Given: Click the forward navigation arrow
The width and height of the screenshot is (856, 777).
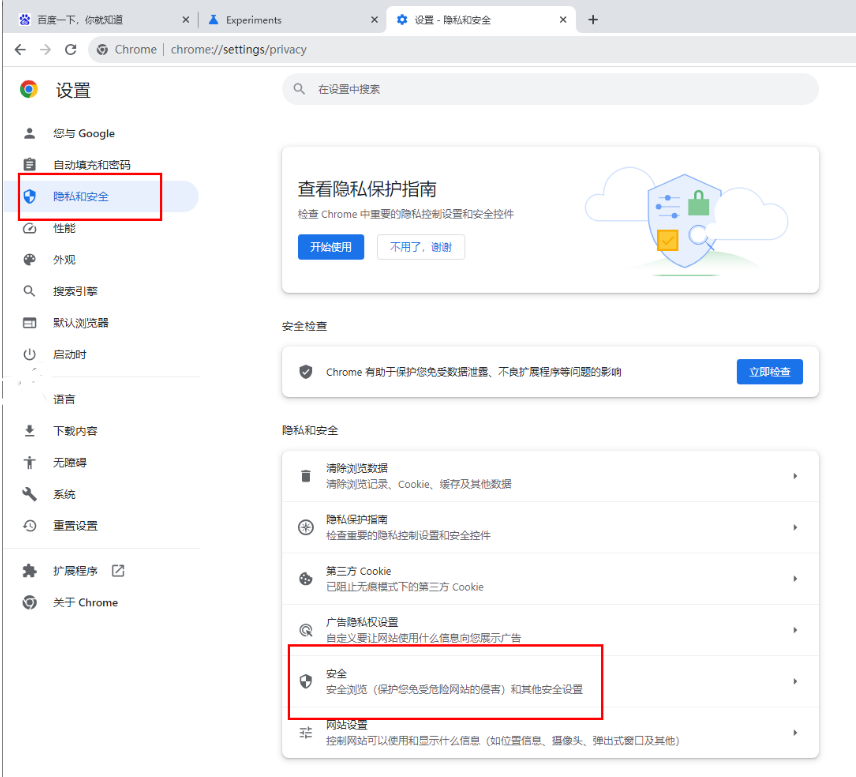Looking at the screenshot, I should [45, 50].
